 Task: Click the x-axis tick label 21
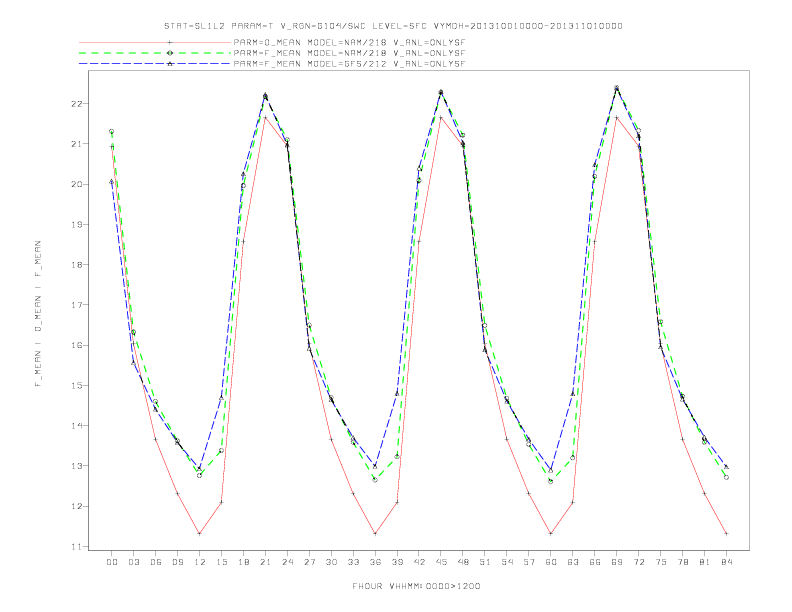coord(265,562)
